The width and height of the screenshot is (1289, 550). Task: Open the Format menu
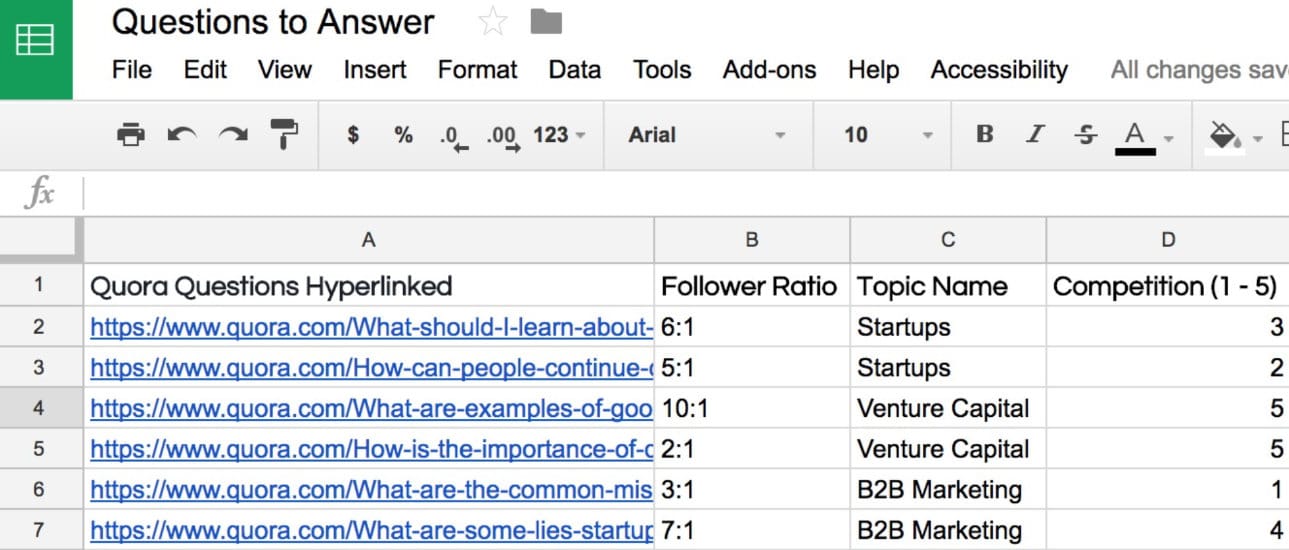[477, 70]
